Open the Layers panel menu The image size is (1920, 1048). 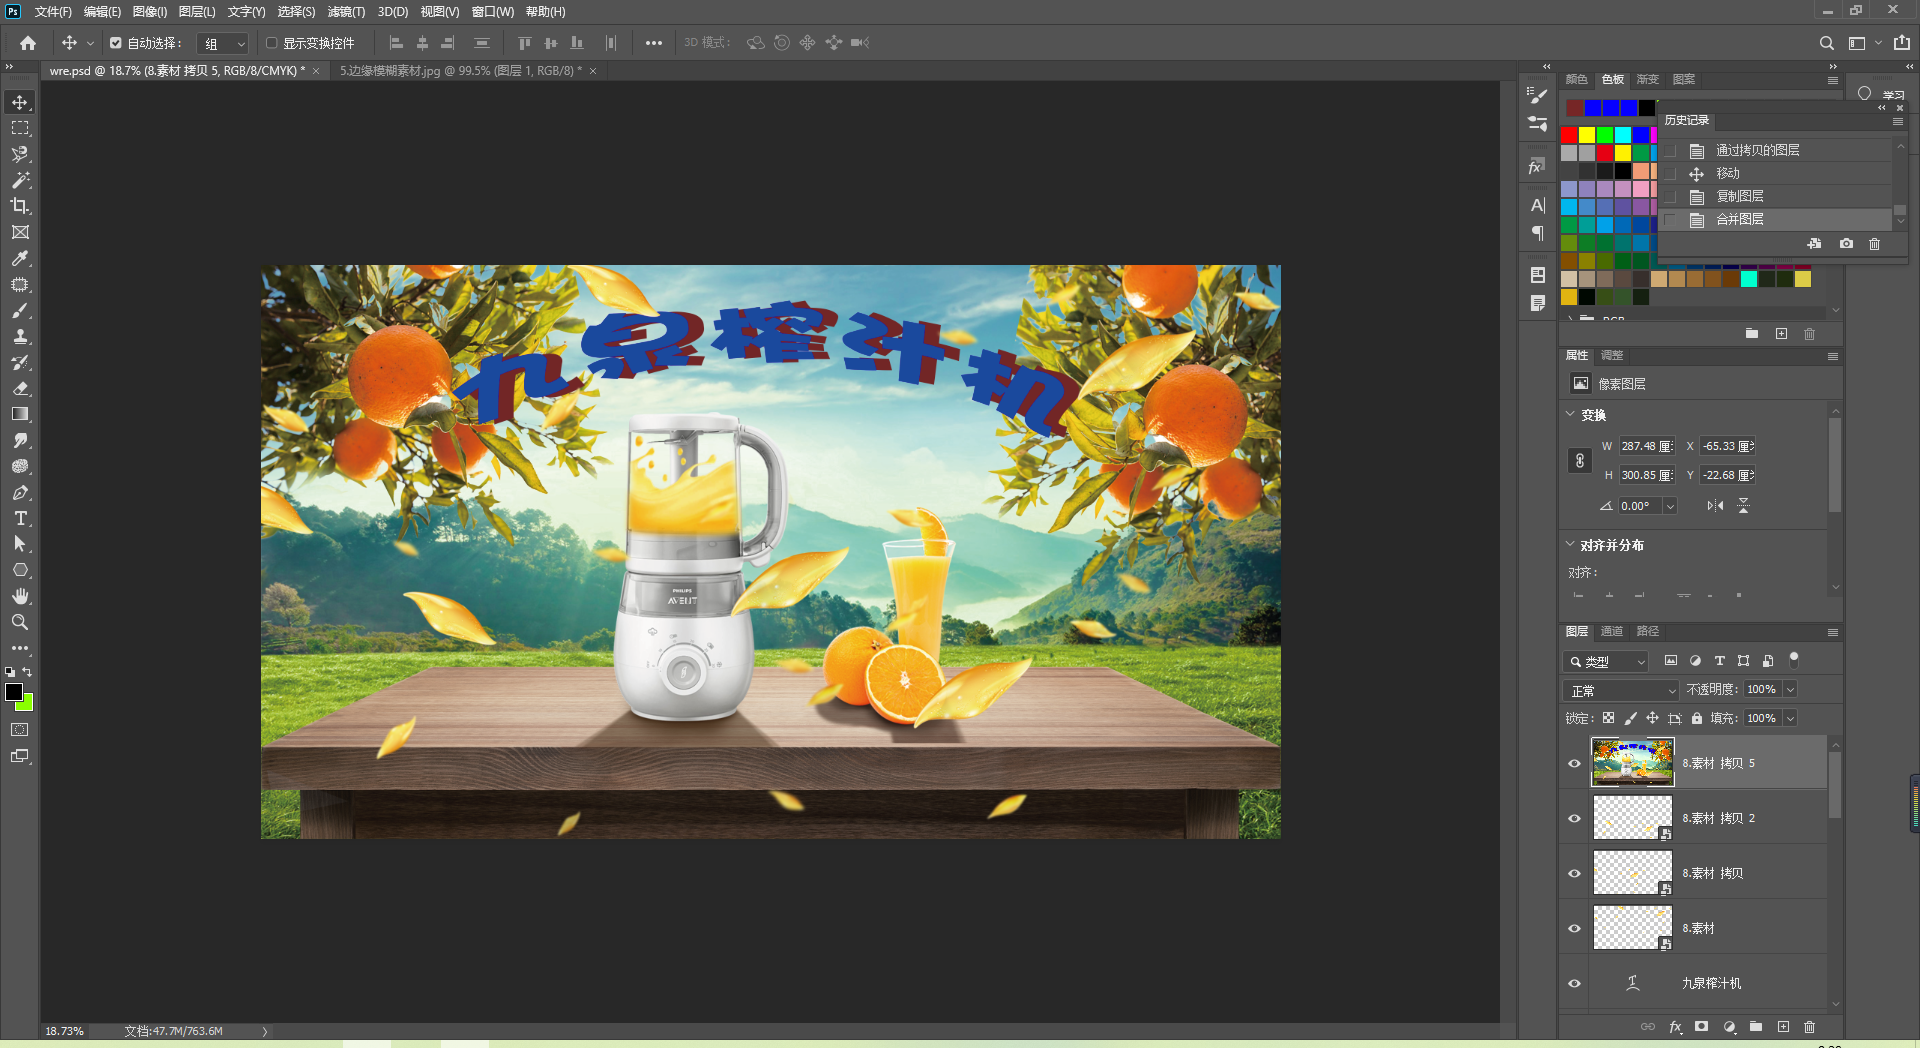pyautogui.click(x=1833, y=632)
